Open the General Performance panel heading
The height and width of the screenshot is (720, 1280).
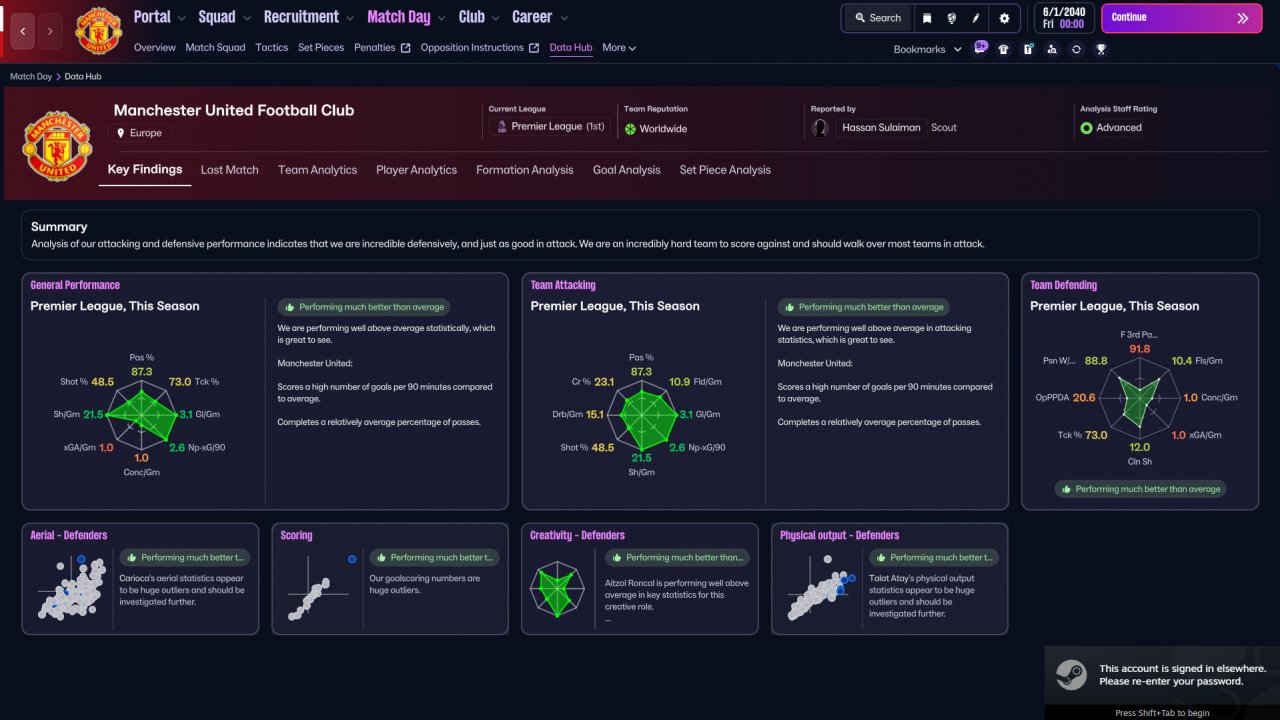tap(75, 285)
